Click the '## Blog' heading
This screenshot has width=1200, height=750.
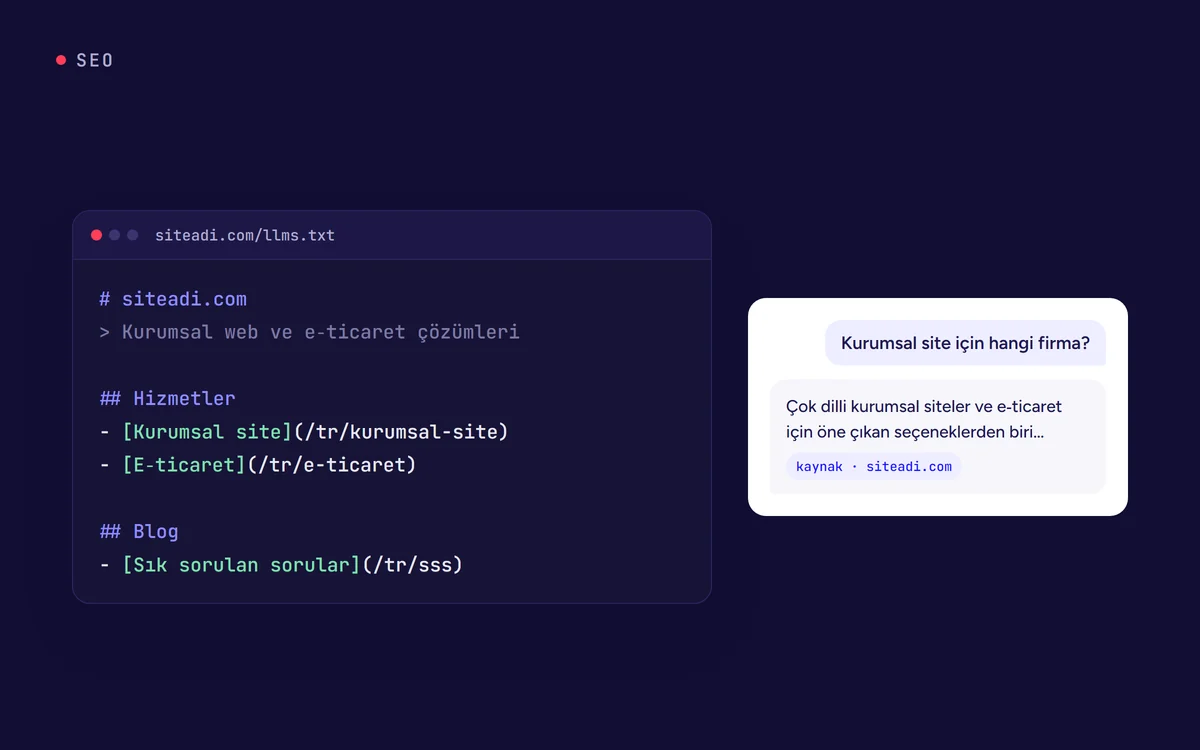click(139, 531)
